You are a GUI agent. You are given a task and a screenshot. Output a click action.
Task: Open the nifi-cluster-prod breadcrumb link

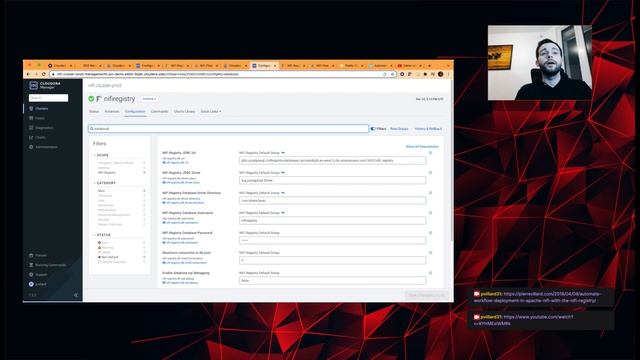tap(105, 85)
